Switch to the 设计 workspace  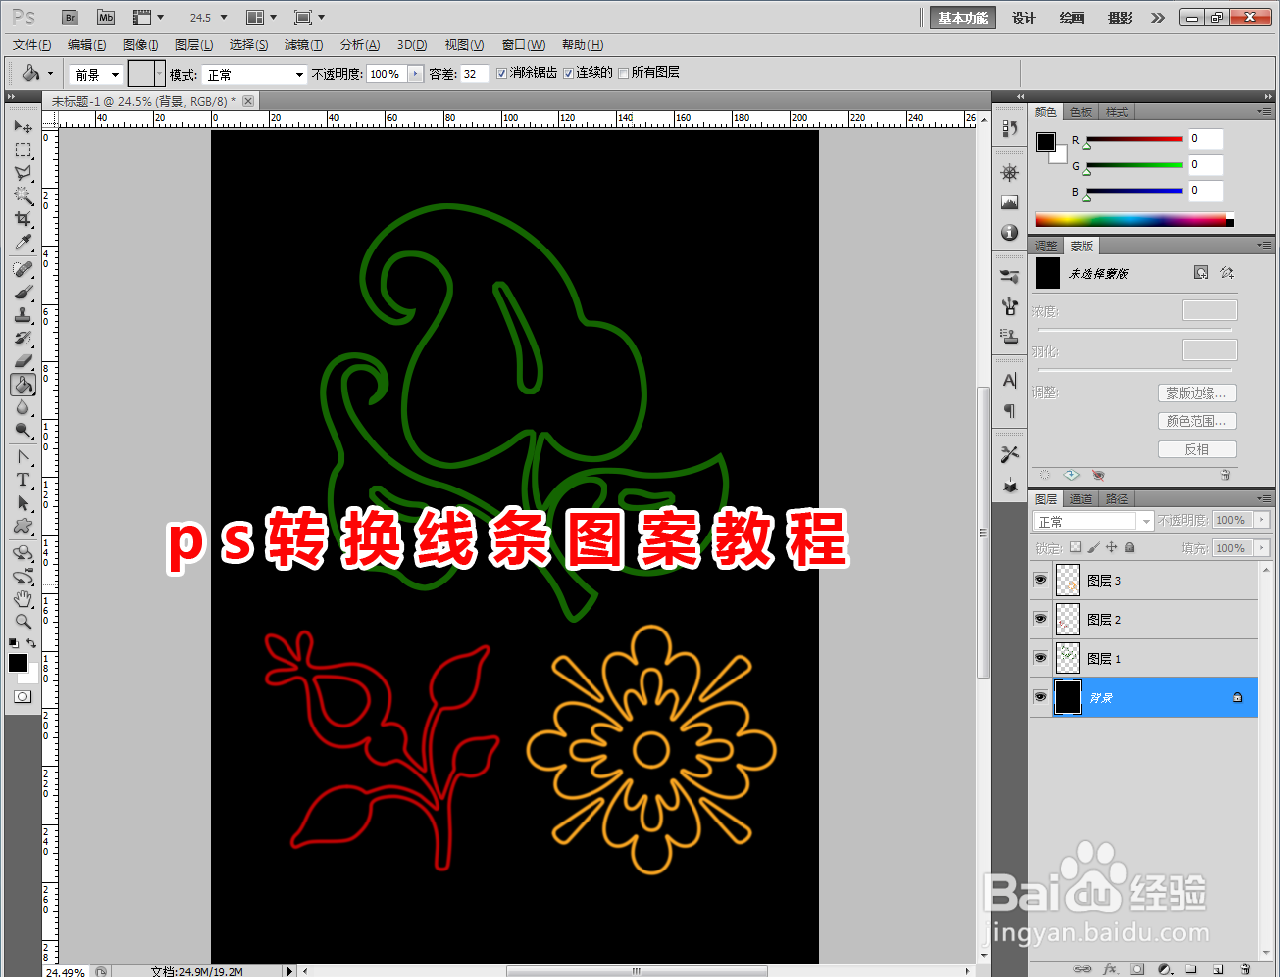tap(1024, 18)
